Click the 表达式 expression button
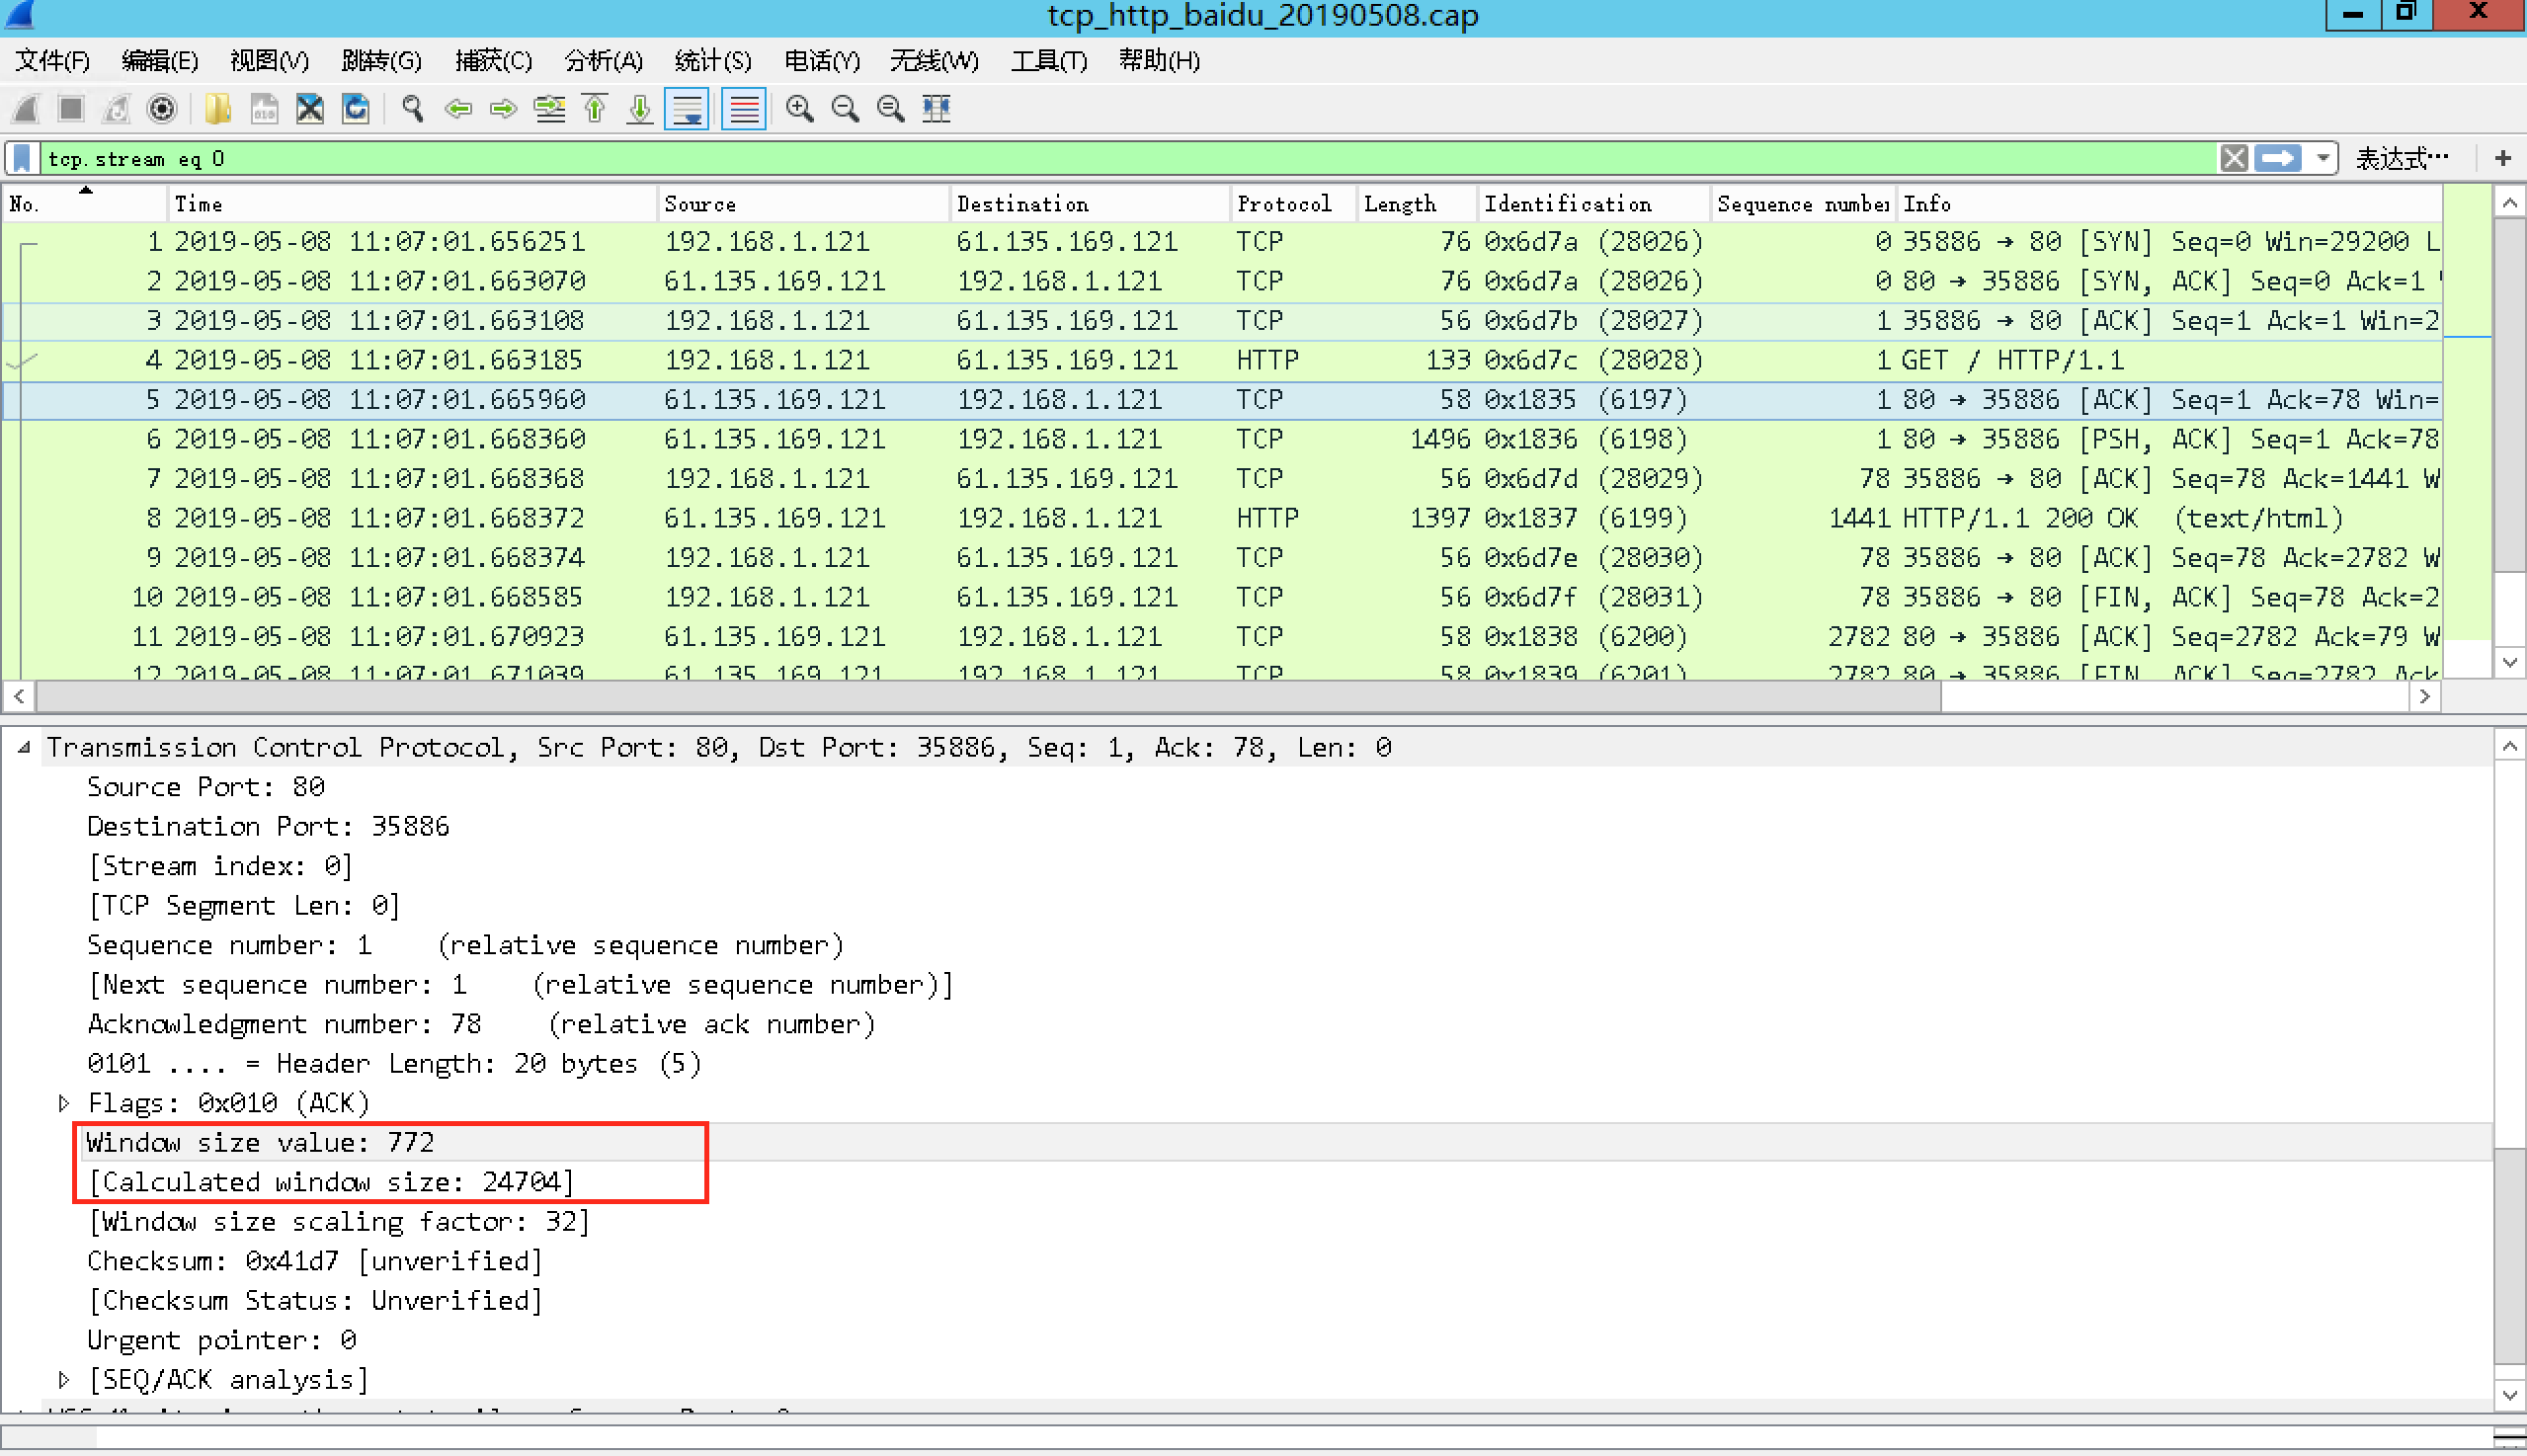 pyautogui.click(x=2399, y=157)
